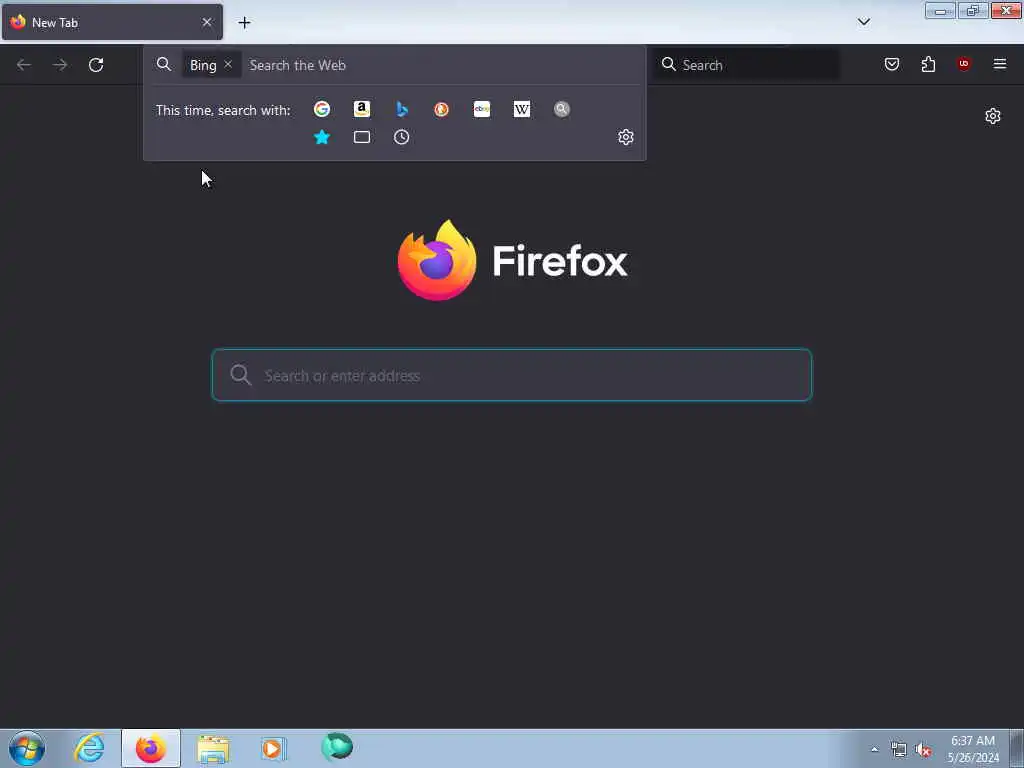The image size is (1024, 768).
Task: Search this time with eBay
Action: (482, 109)
